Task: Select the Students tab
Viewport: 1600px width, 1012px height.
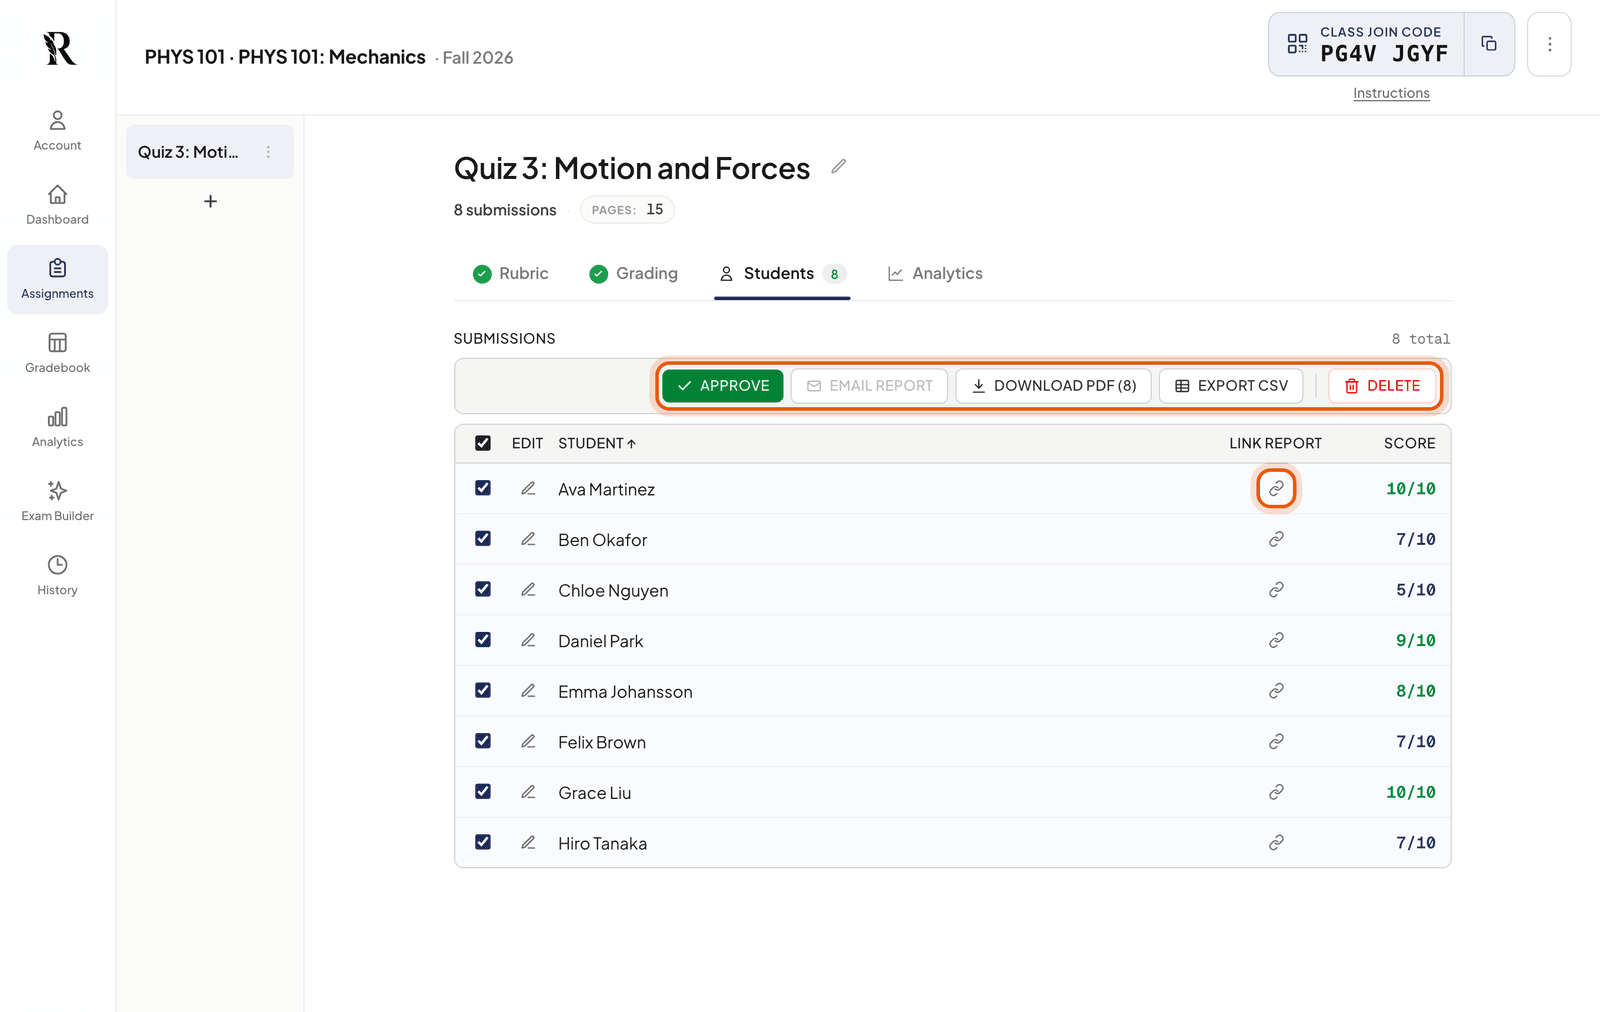Action: pyautogui.click(x=782, y=274)
